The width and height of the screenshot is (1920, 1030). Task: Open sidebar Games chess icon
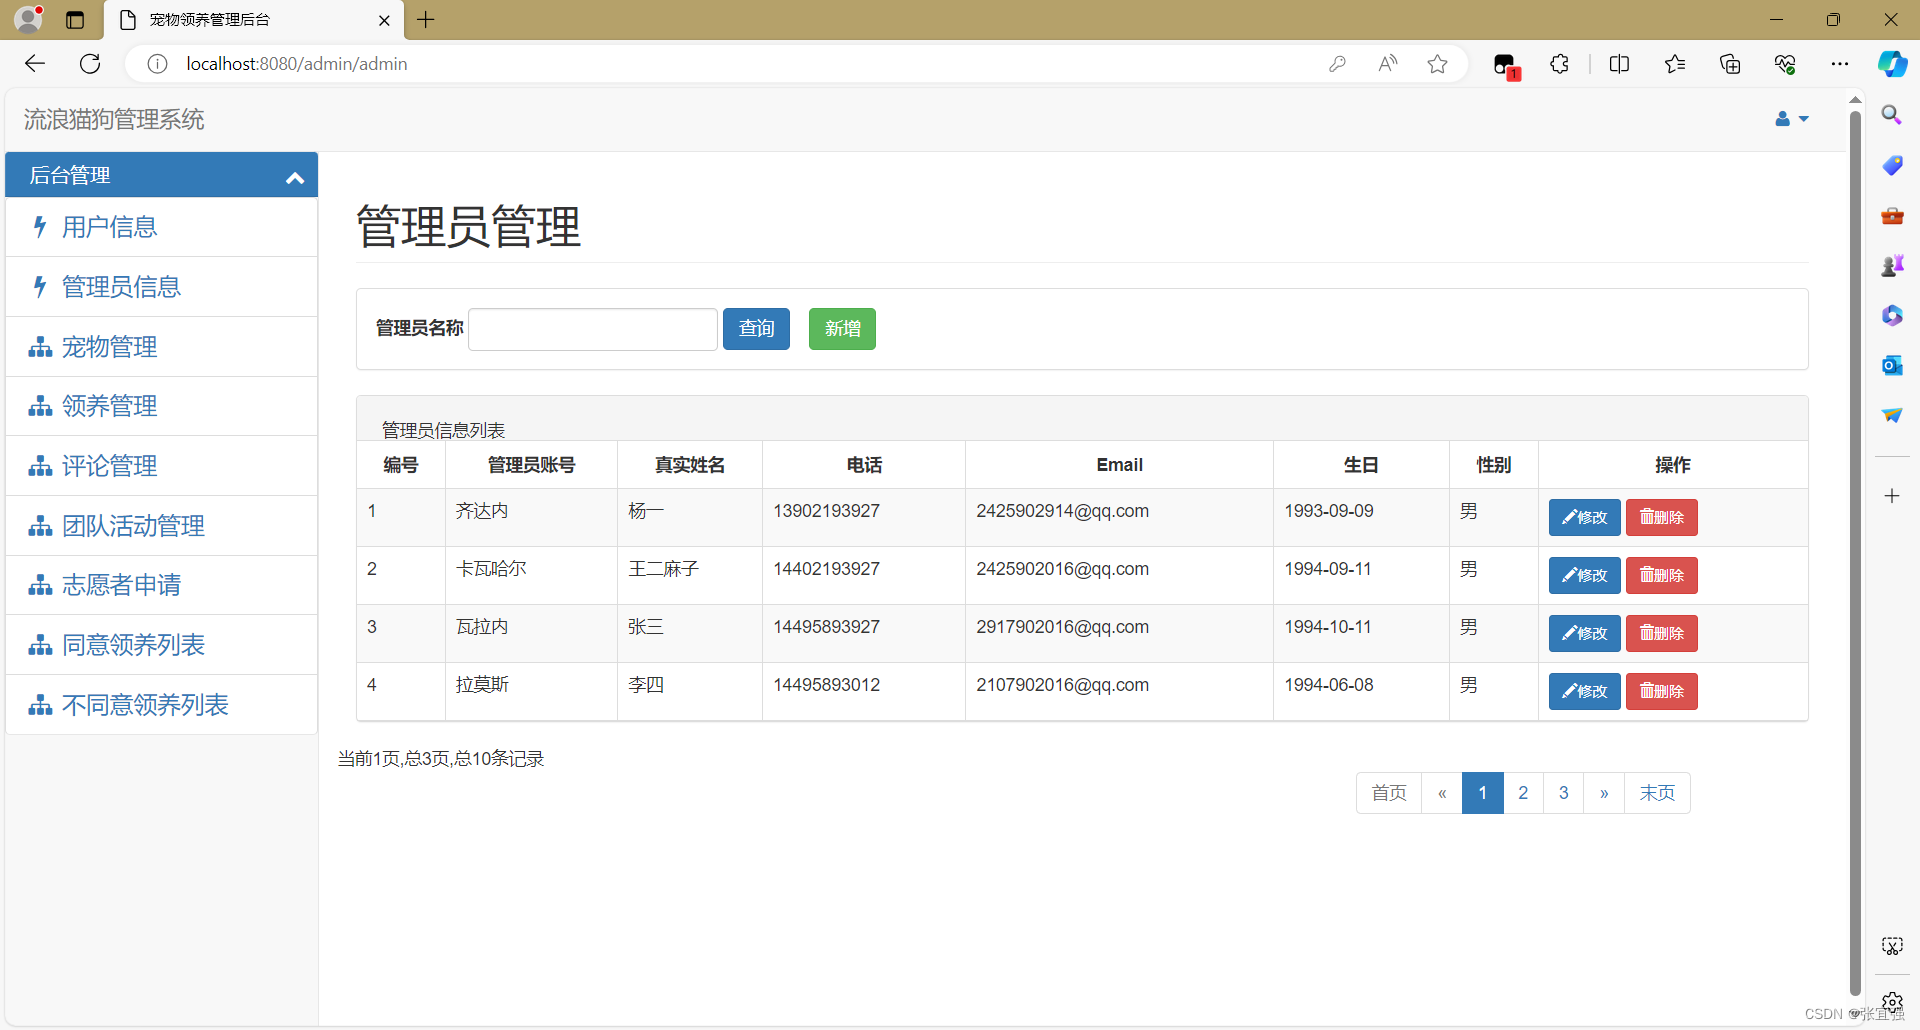pos(1892,265)
